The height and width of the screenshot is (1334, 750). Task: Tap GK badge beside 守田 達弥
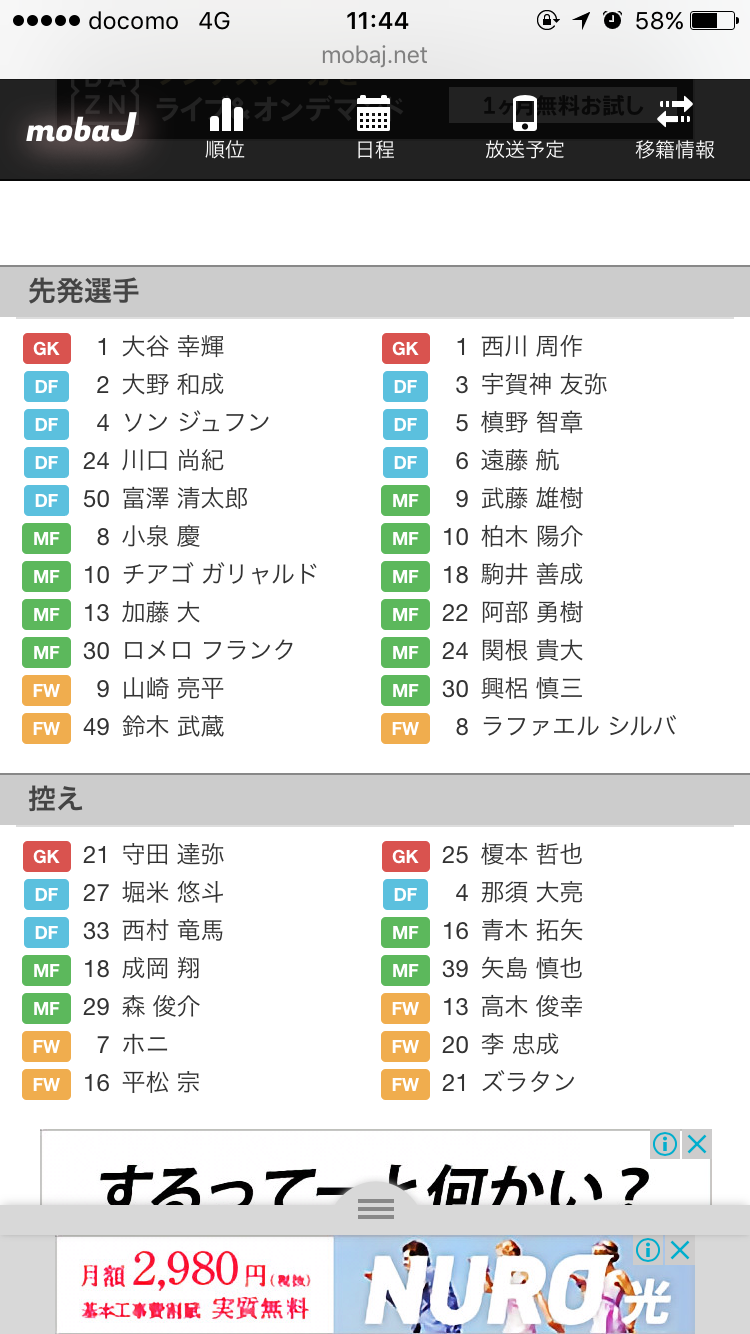click(x=47, y=856)
